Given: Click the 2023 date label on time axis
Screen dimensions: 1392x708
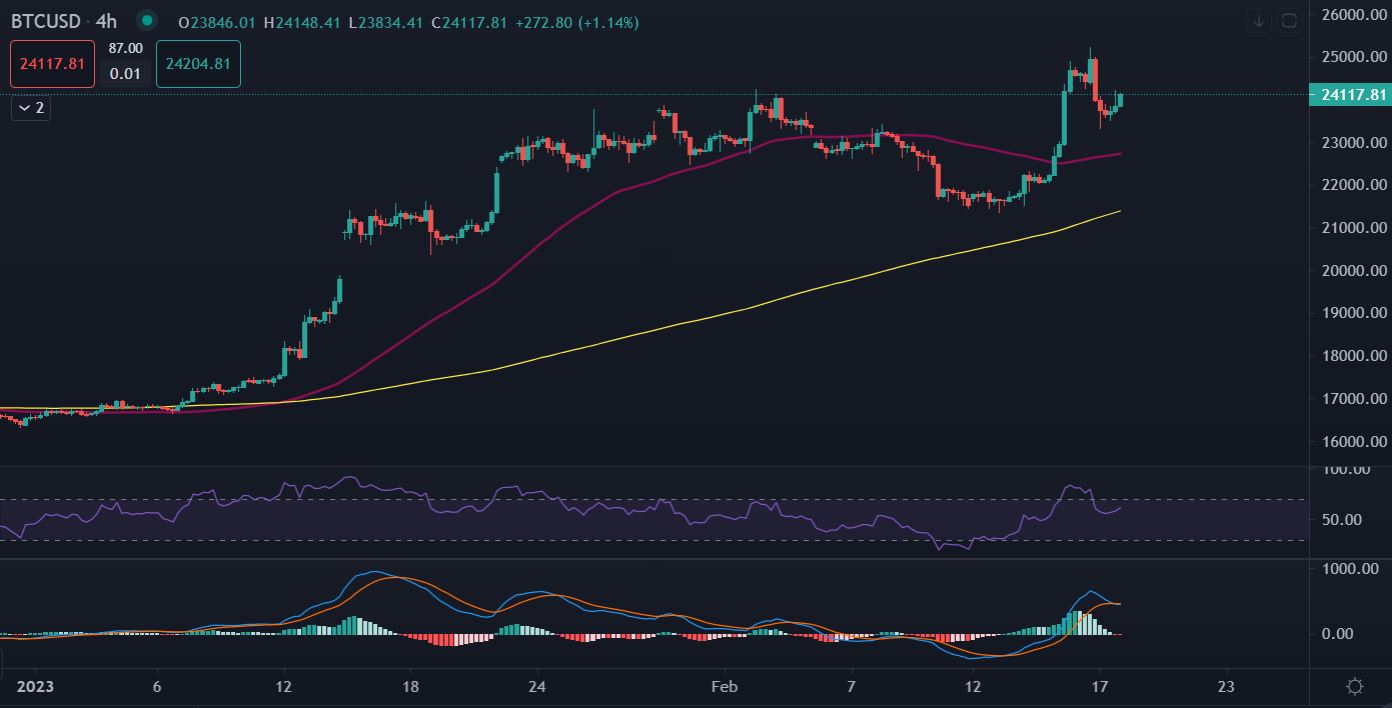Looking at the screenshot, I should pyautogui.click(x=35, y=687).
